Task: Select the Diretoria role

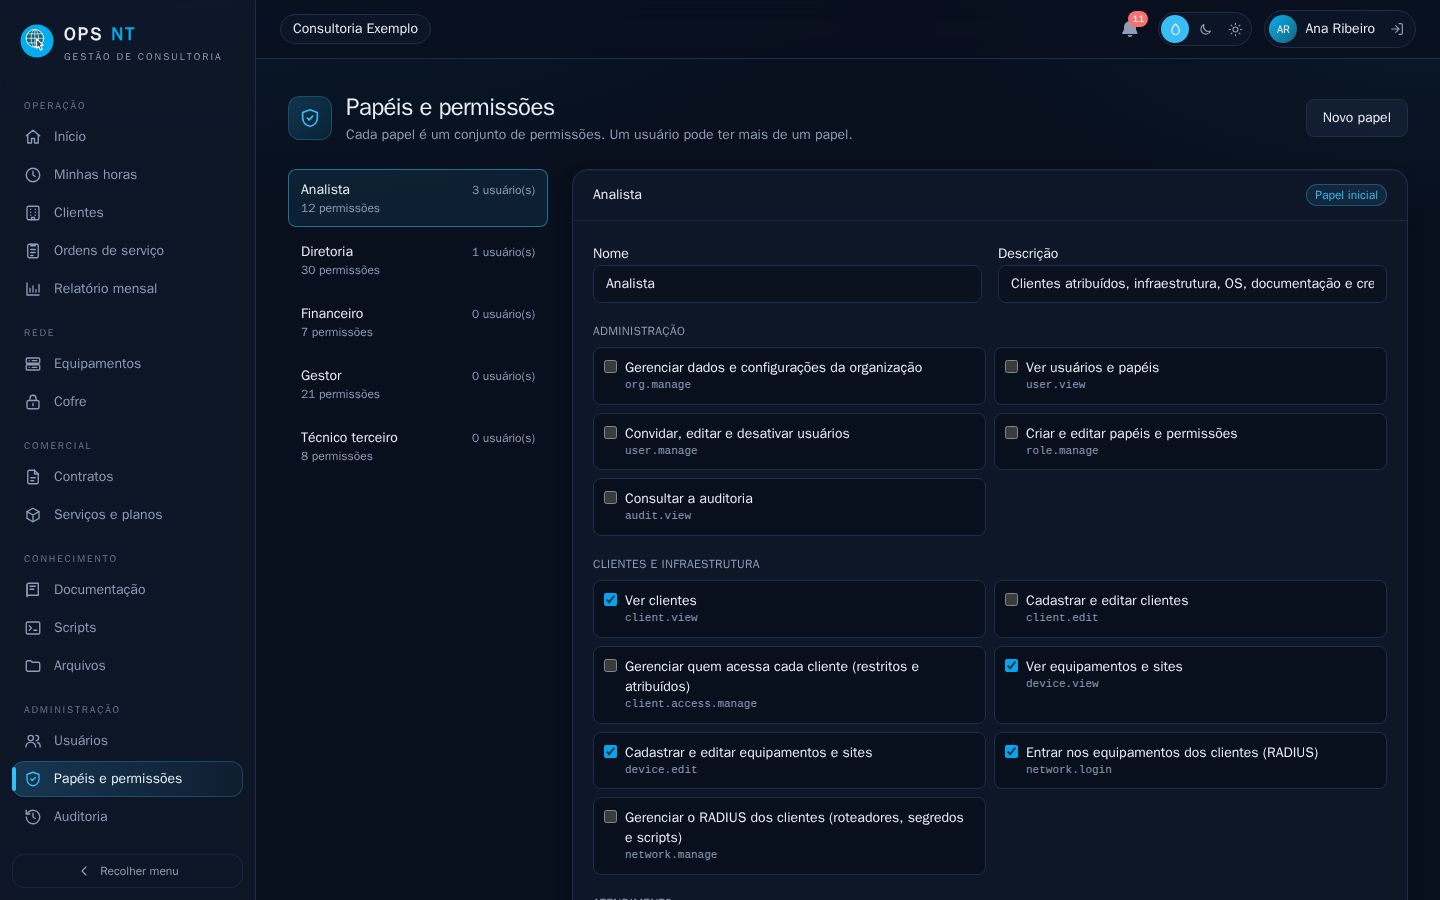Action: (x=418, y=260)
